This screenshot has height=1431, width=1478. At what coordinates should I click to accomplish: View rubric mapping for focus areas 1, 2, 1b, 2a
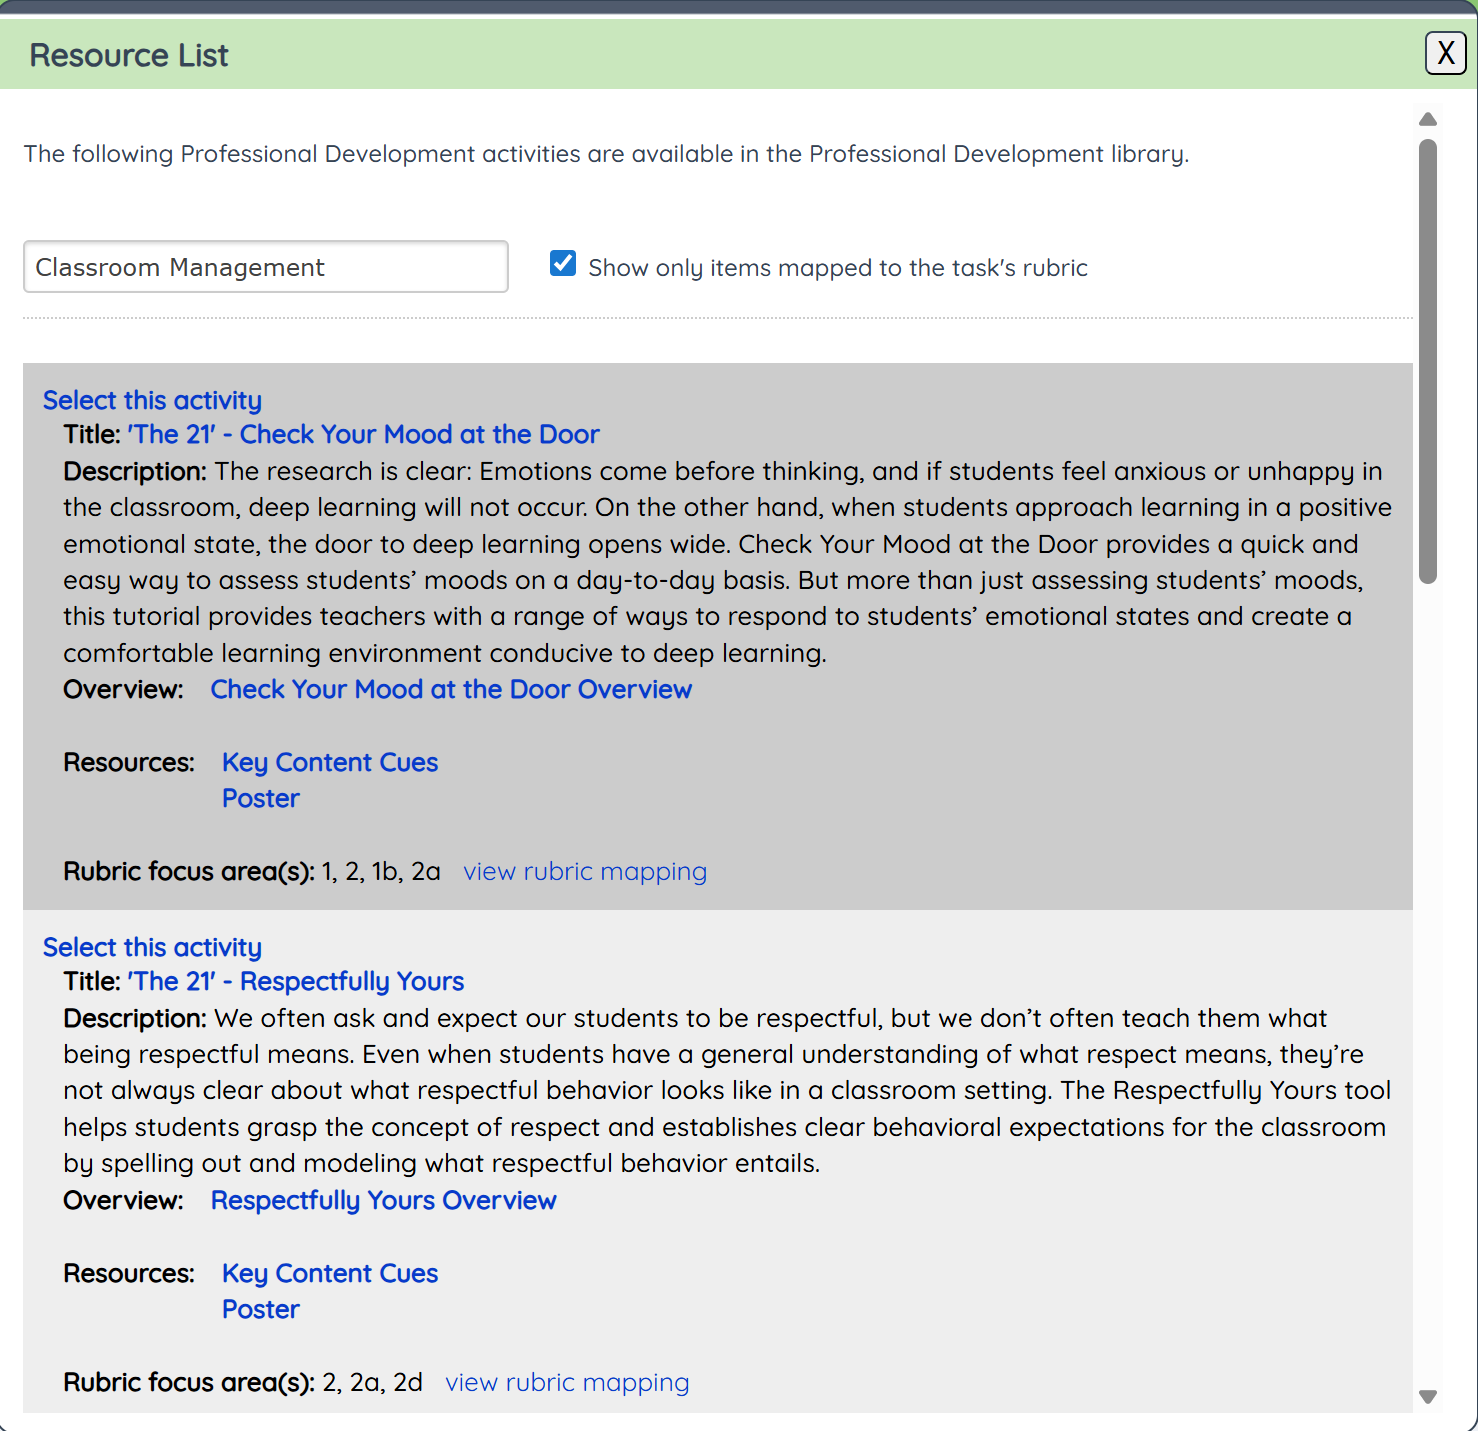coord(585,871)
